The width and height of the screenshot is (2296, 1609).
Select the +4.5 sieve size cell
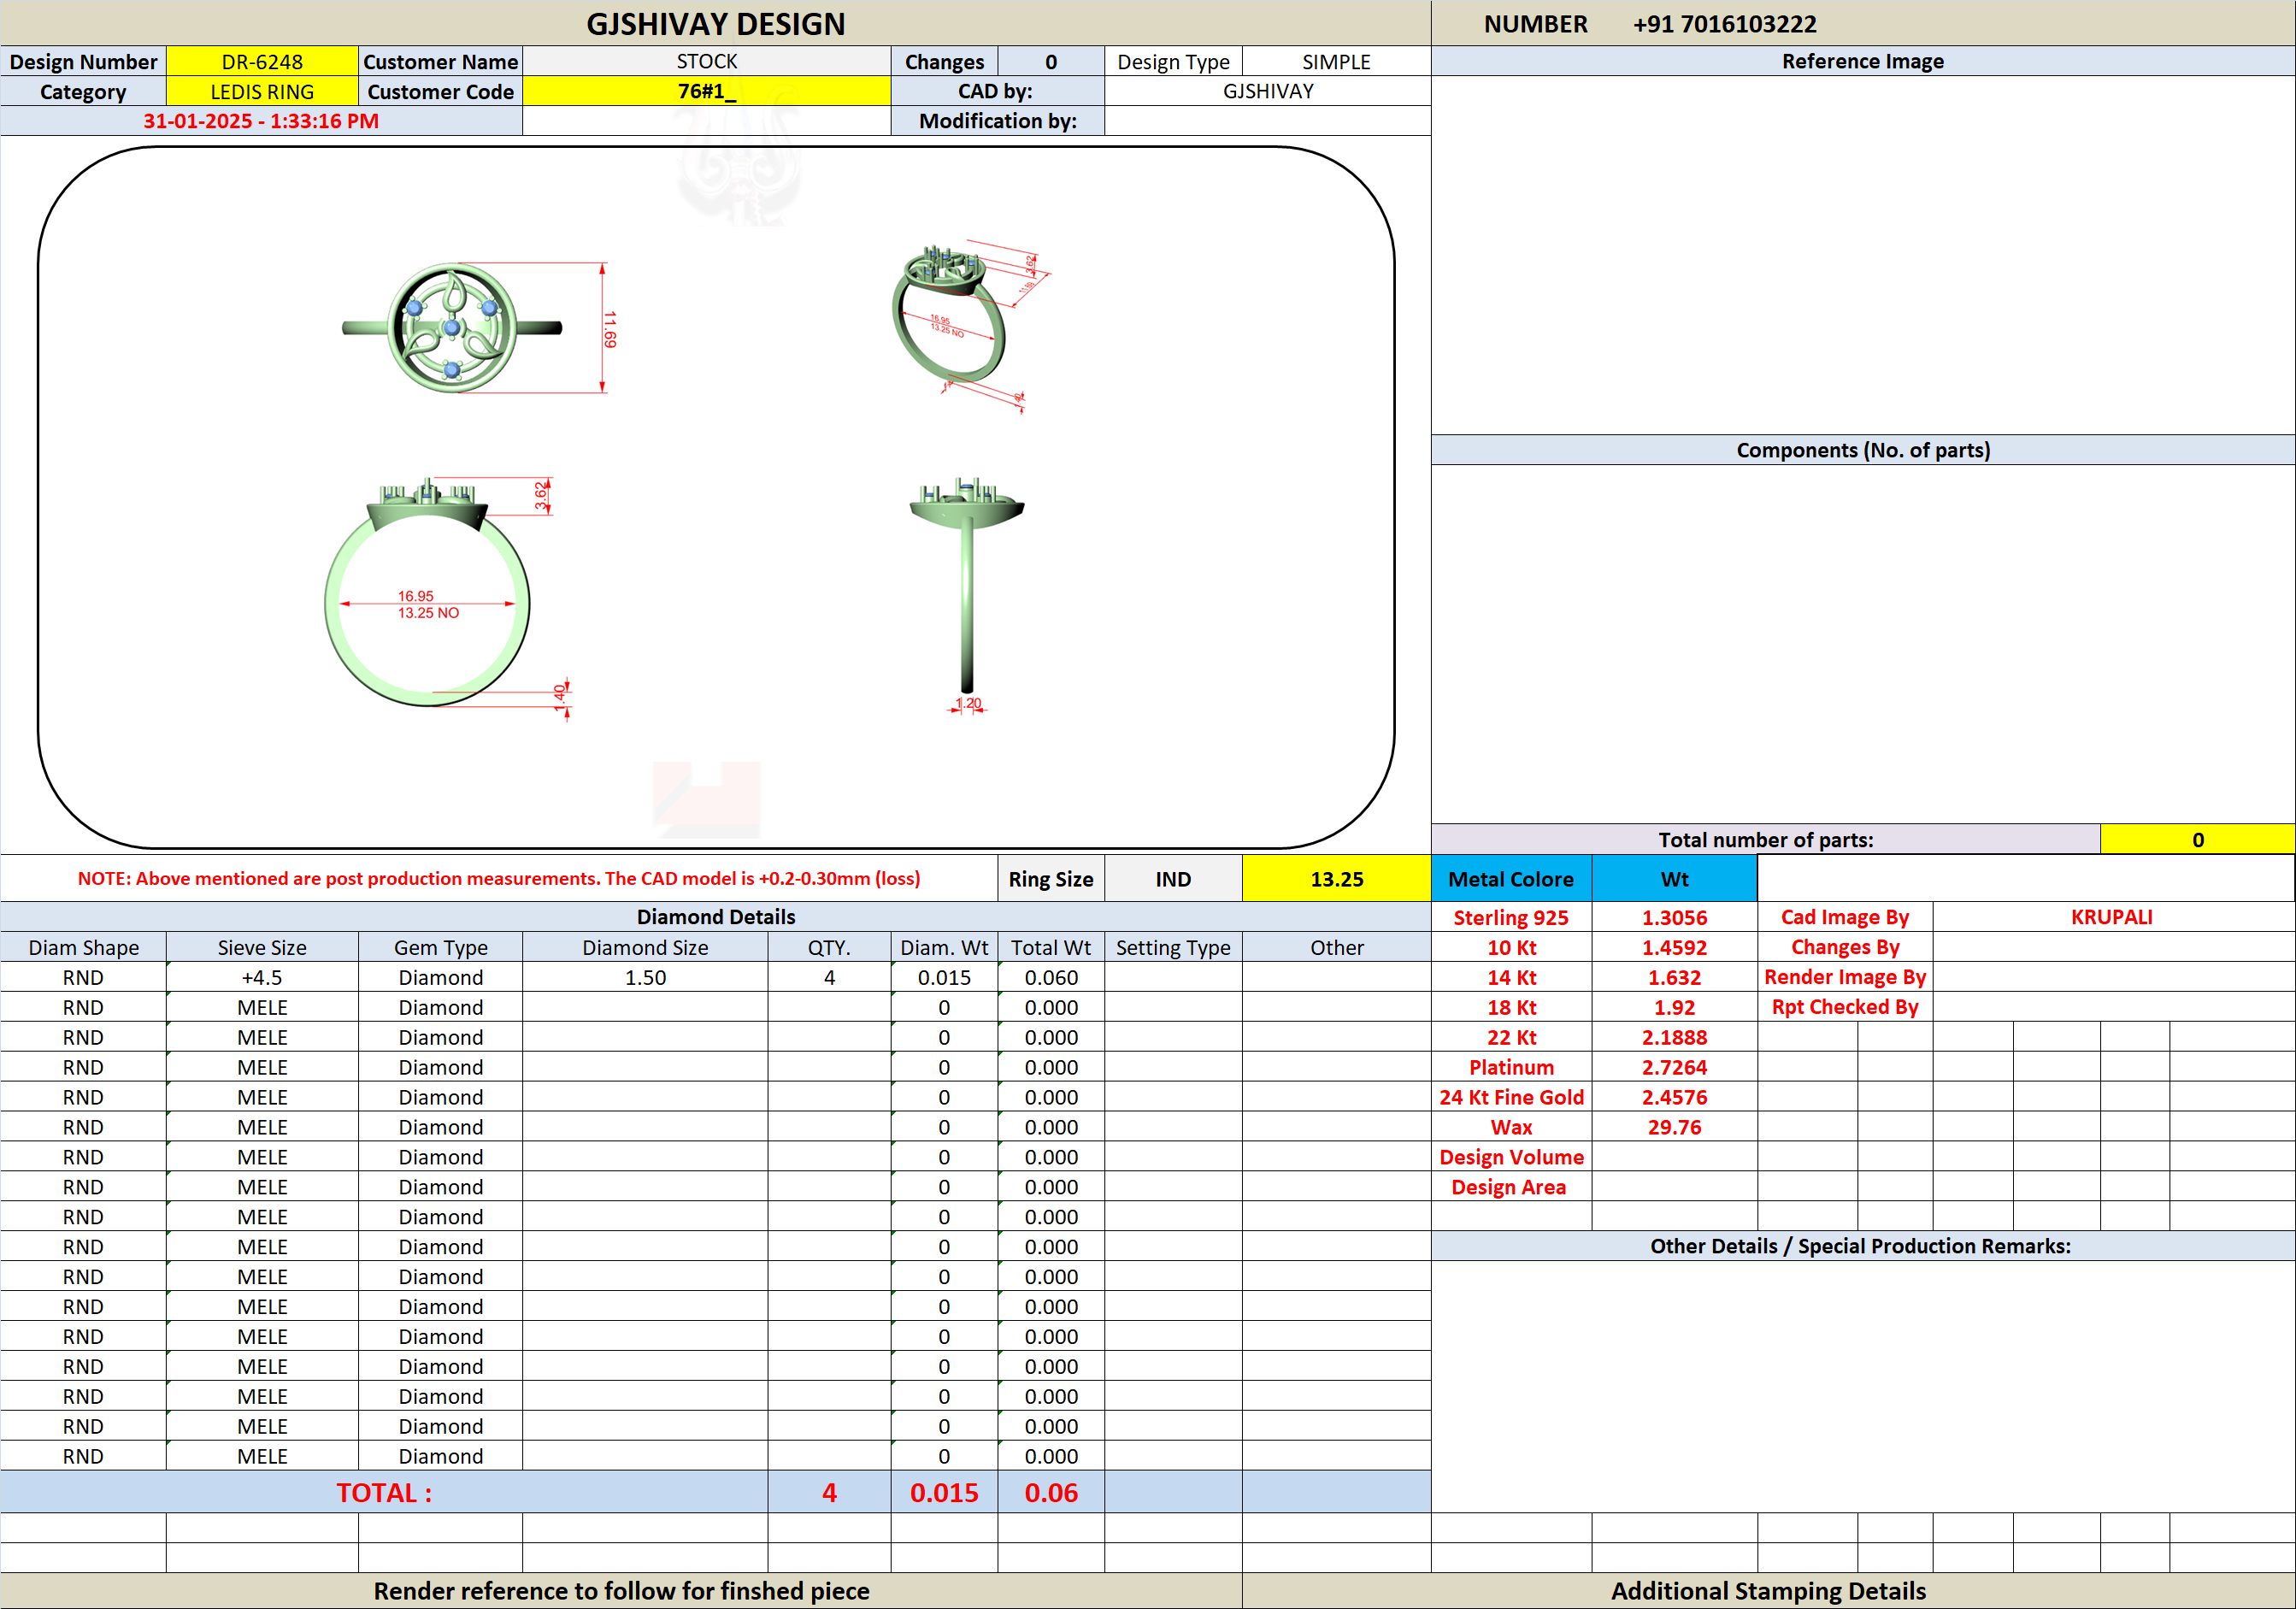(262, 977)
